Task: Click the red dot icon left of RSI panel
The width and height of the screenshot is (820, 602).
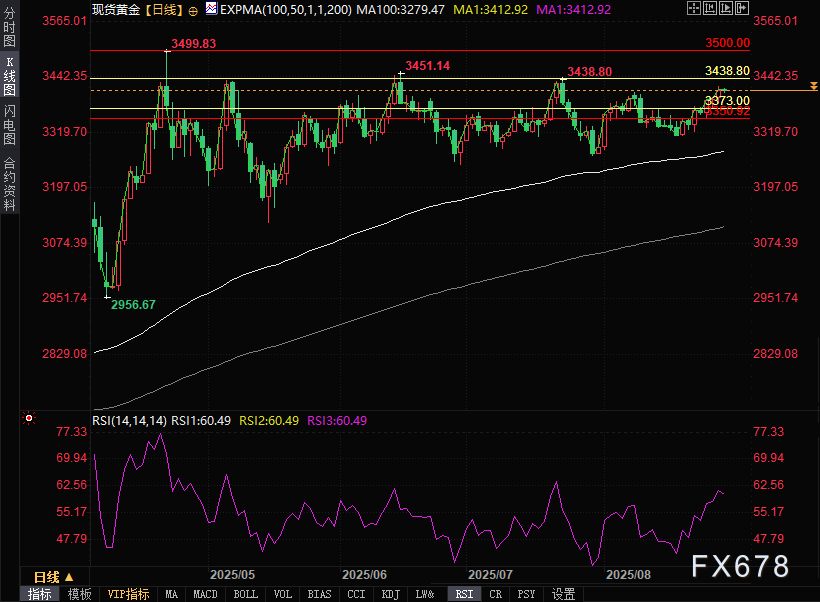Action: tap(27, 418)
